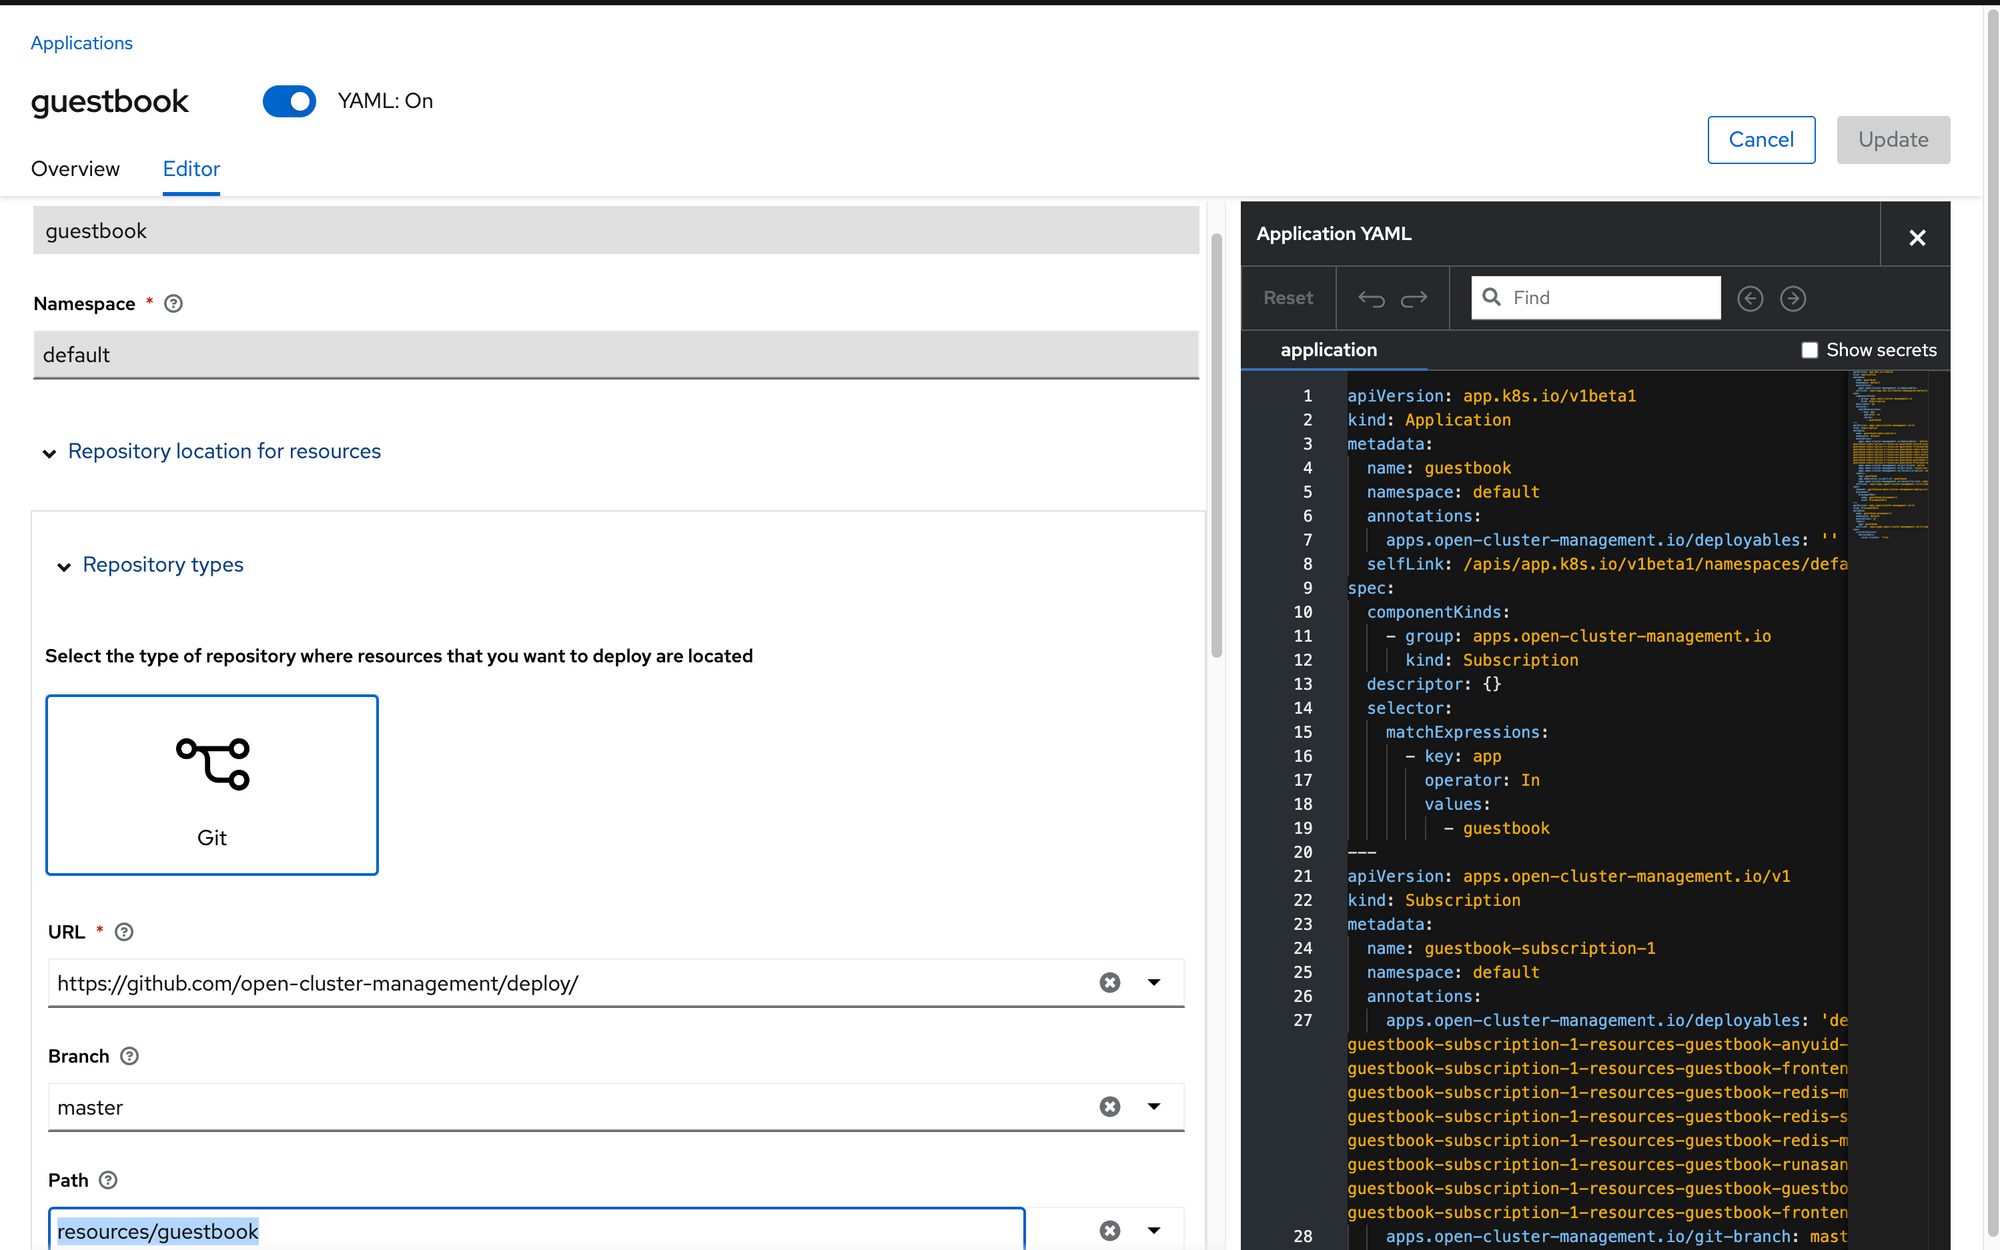
Task: Enable Show secrets checkbox
Action: point(1809,350)
